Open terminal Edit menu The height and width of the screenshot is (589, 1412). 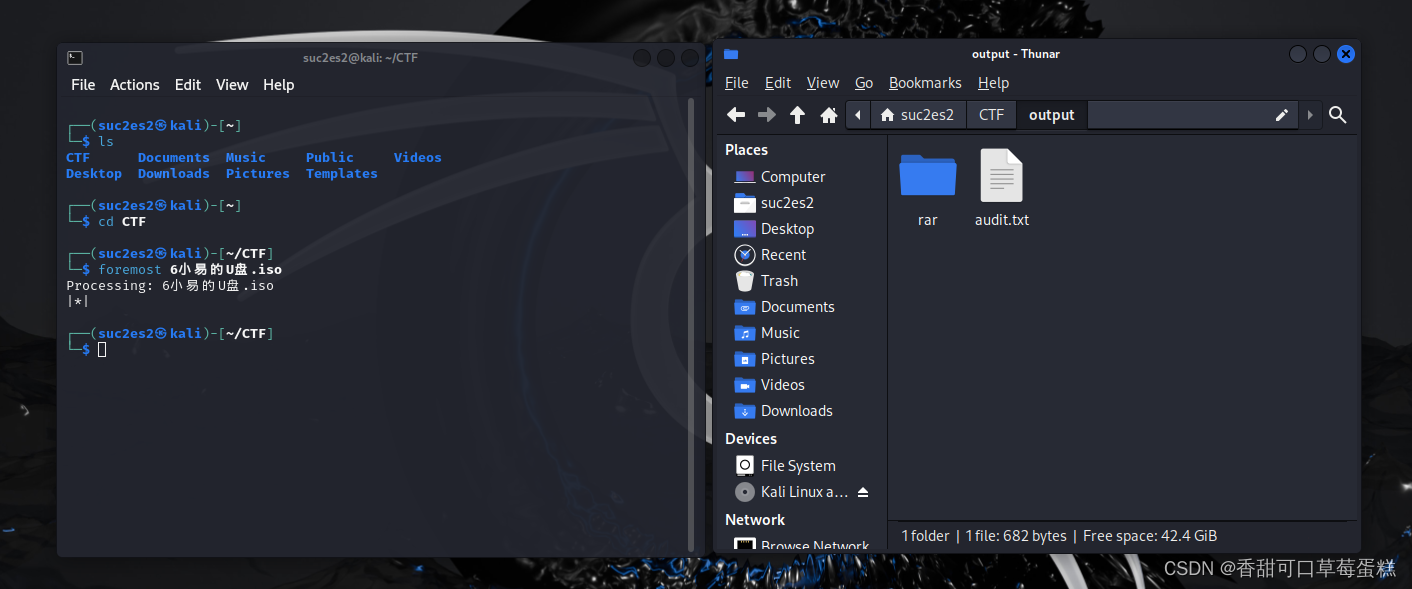188,85
